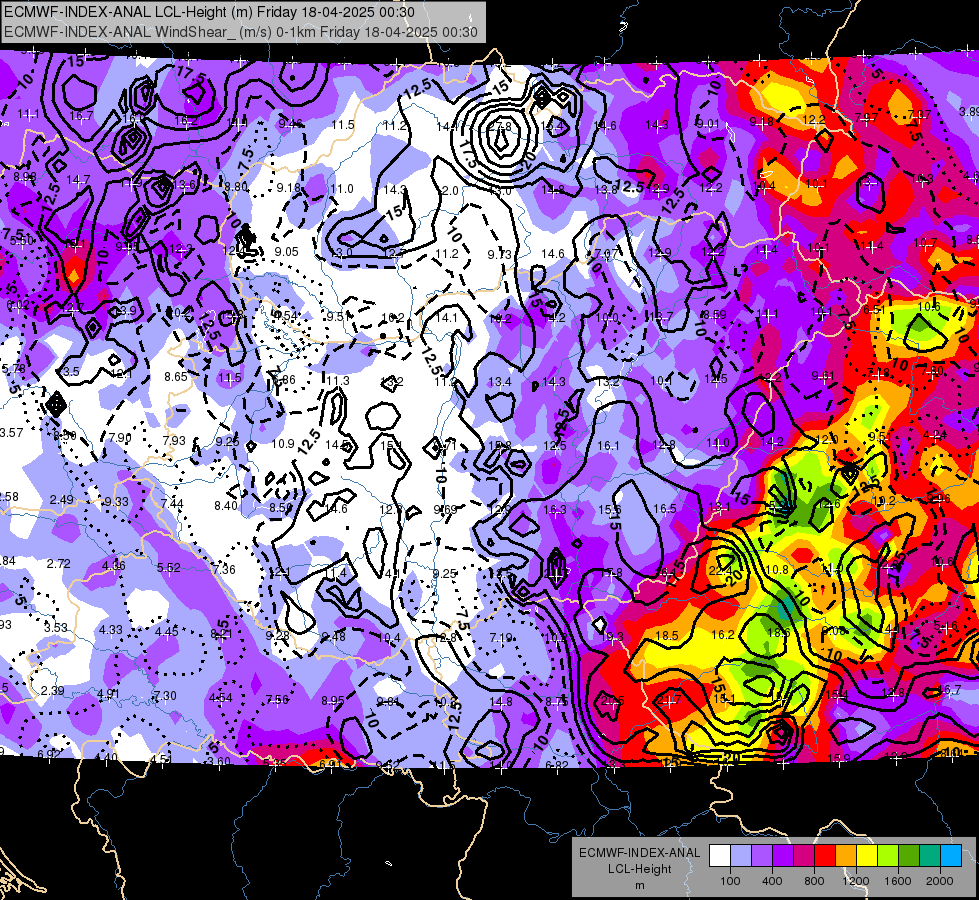Click the legend scale label '100'
This screenshot has width=979, height=900.
[x=730, y=881]
